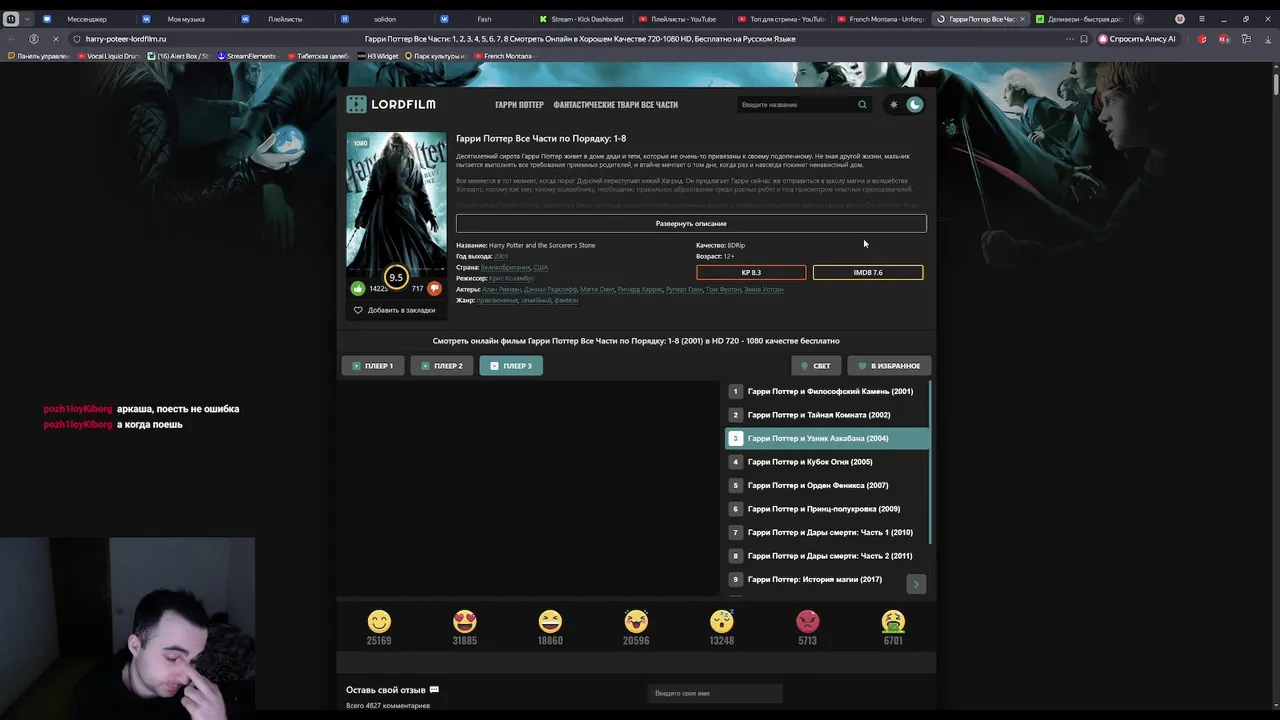Click the Эмма Уотсон actor link
This screenshot has width=1280, height=720.
click(x=765, y=289)
